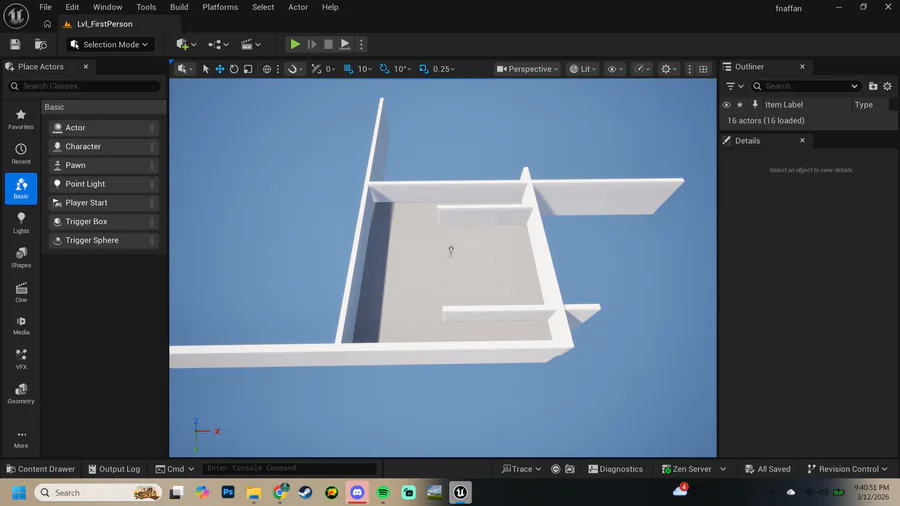Pick the Character actor entry

pos(103,146)
